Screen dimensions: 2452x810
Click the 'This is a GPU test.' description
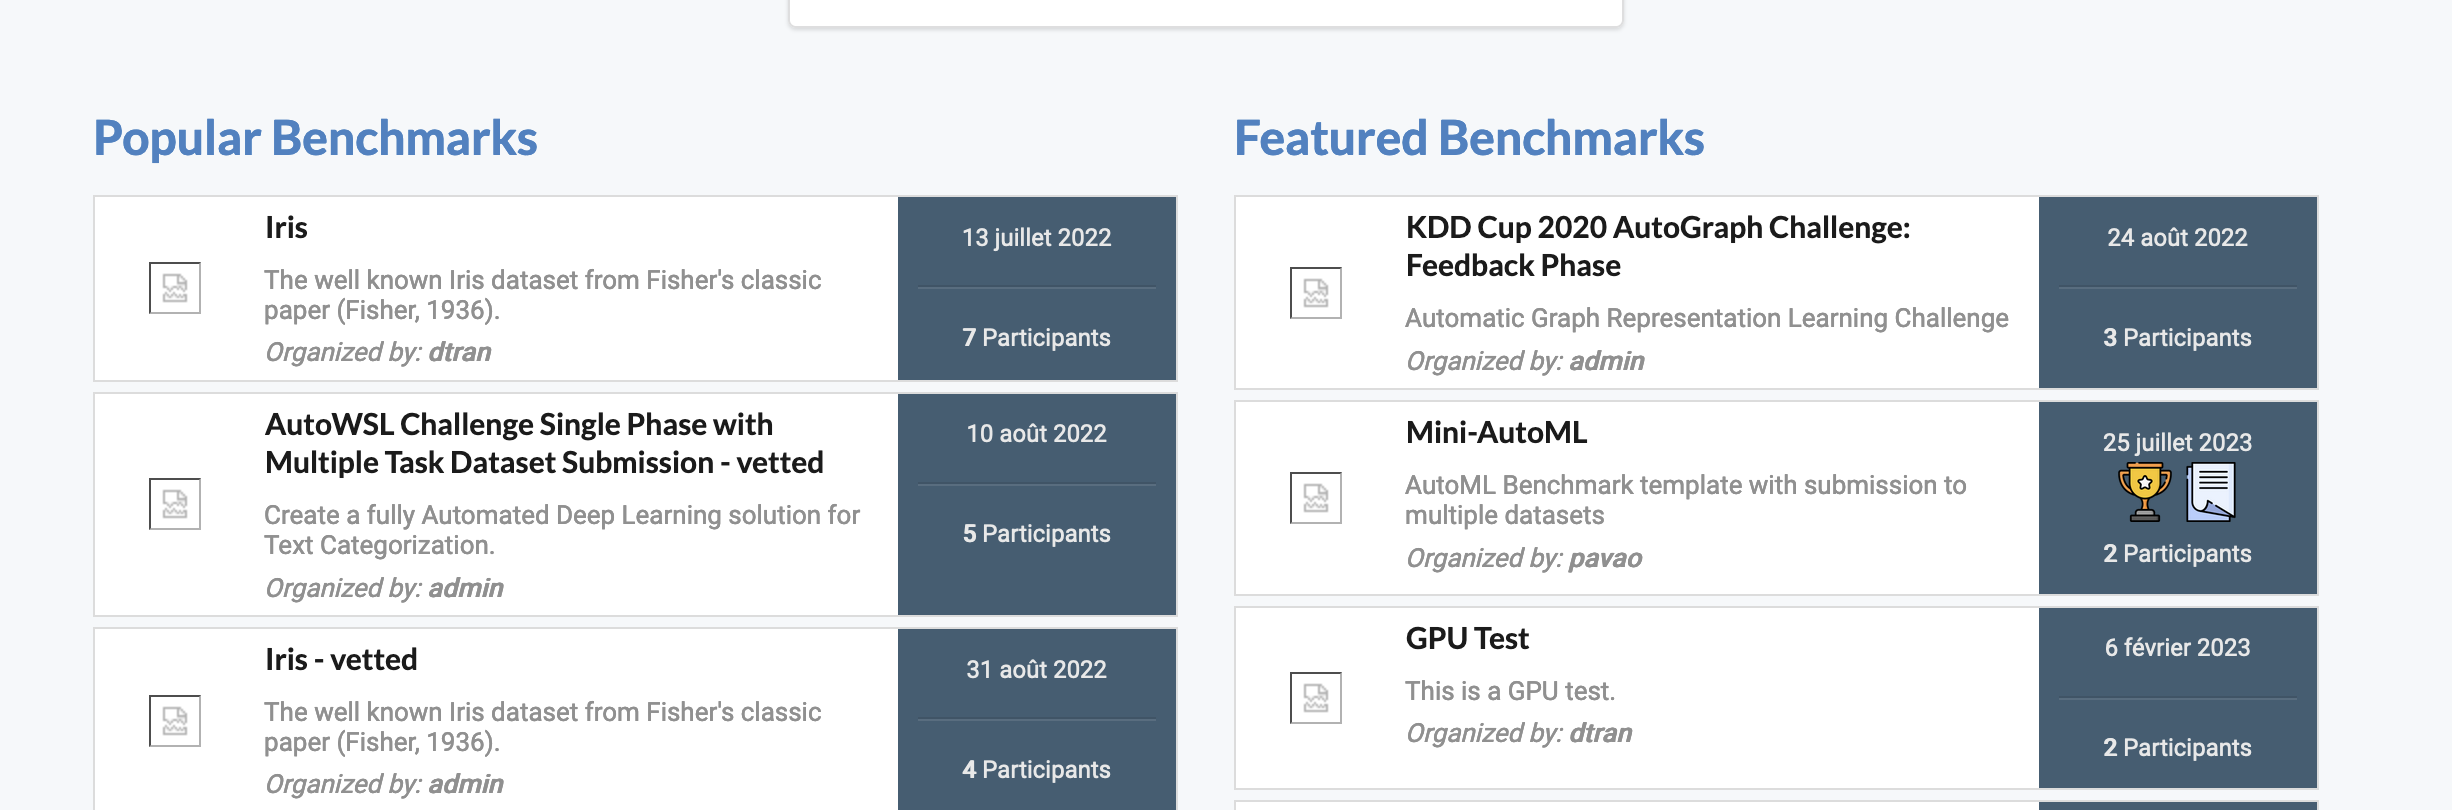[1510, 692]
